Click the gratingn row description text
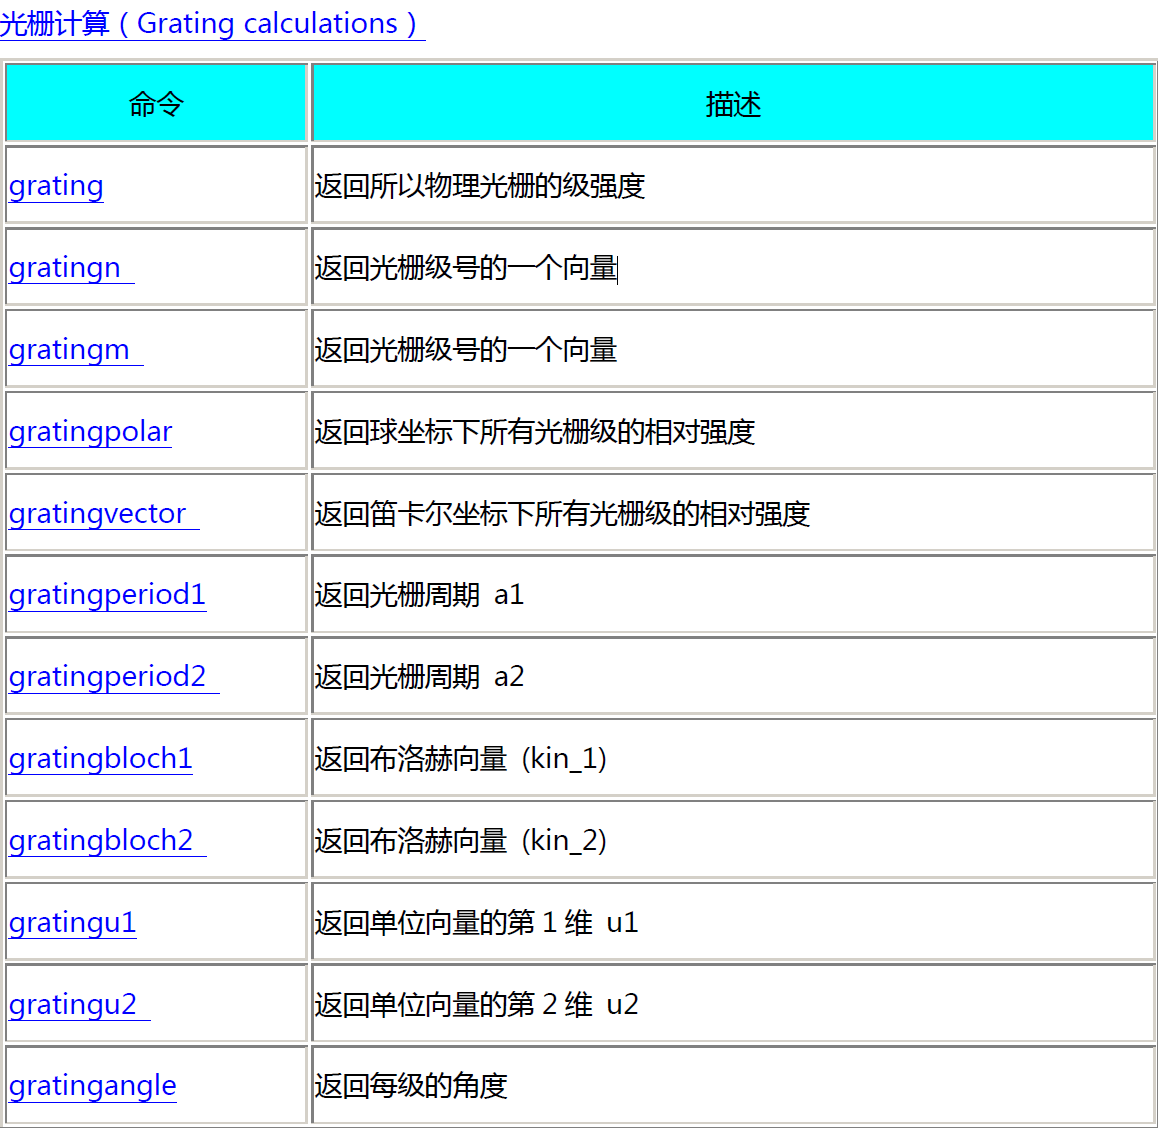 pos(466,268)
